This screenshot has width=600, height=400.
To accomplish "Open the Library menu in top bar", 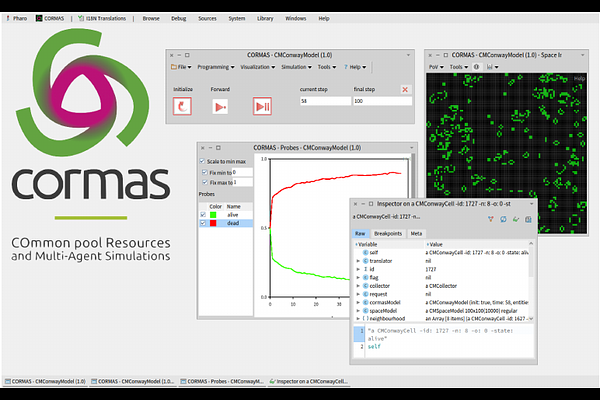I will click(x=265, y=18).
